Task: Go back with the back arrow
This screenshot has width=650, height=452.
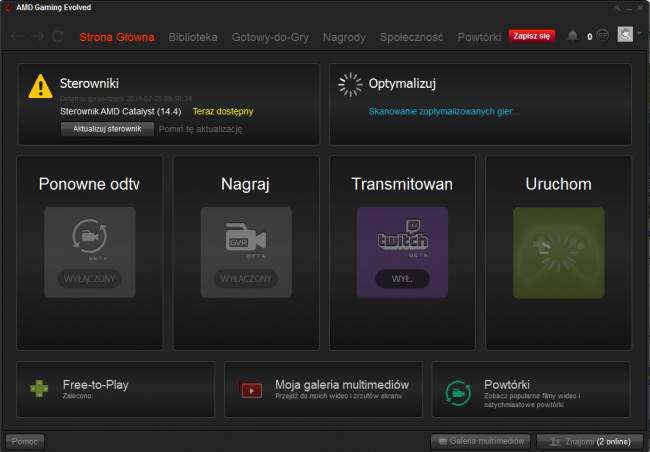Action: pyautogui.click(x=17, y=36)
